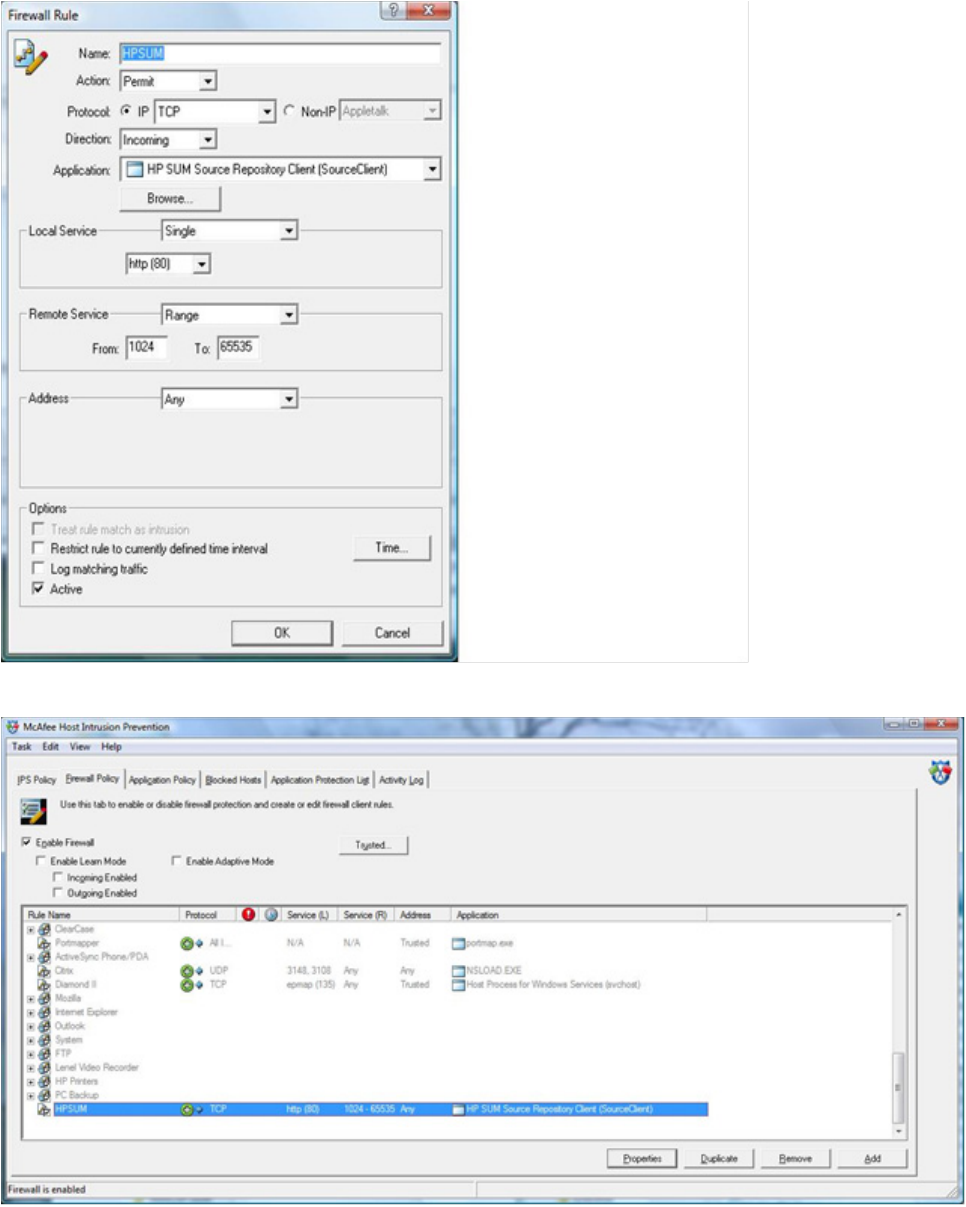The height and width of the screenshot is (1207, 966).
Task: Open the Direction dropdown showing Incoming
Action: tap(168, 141)
